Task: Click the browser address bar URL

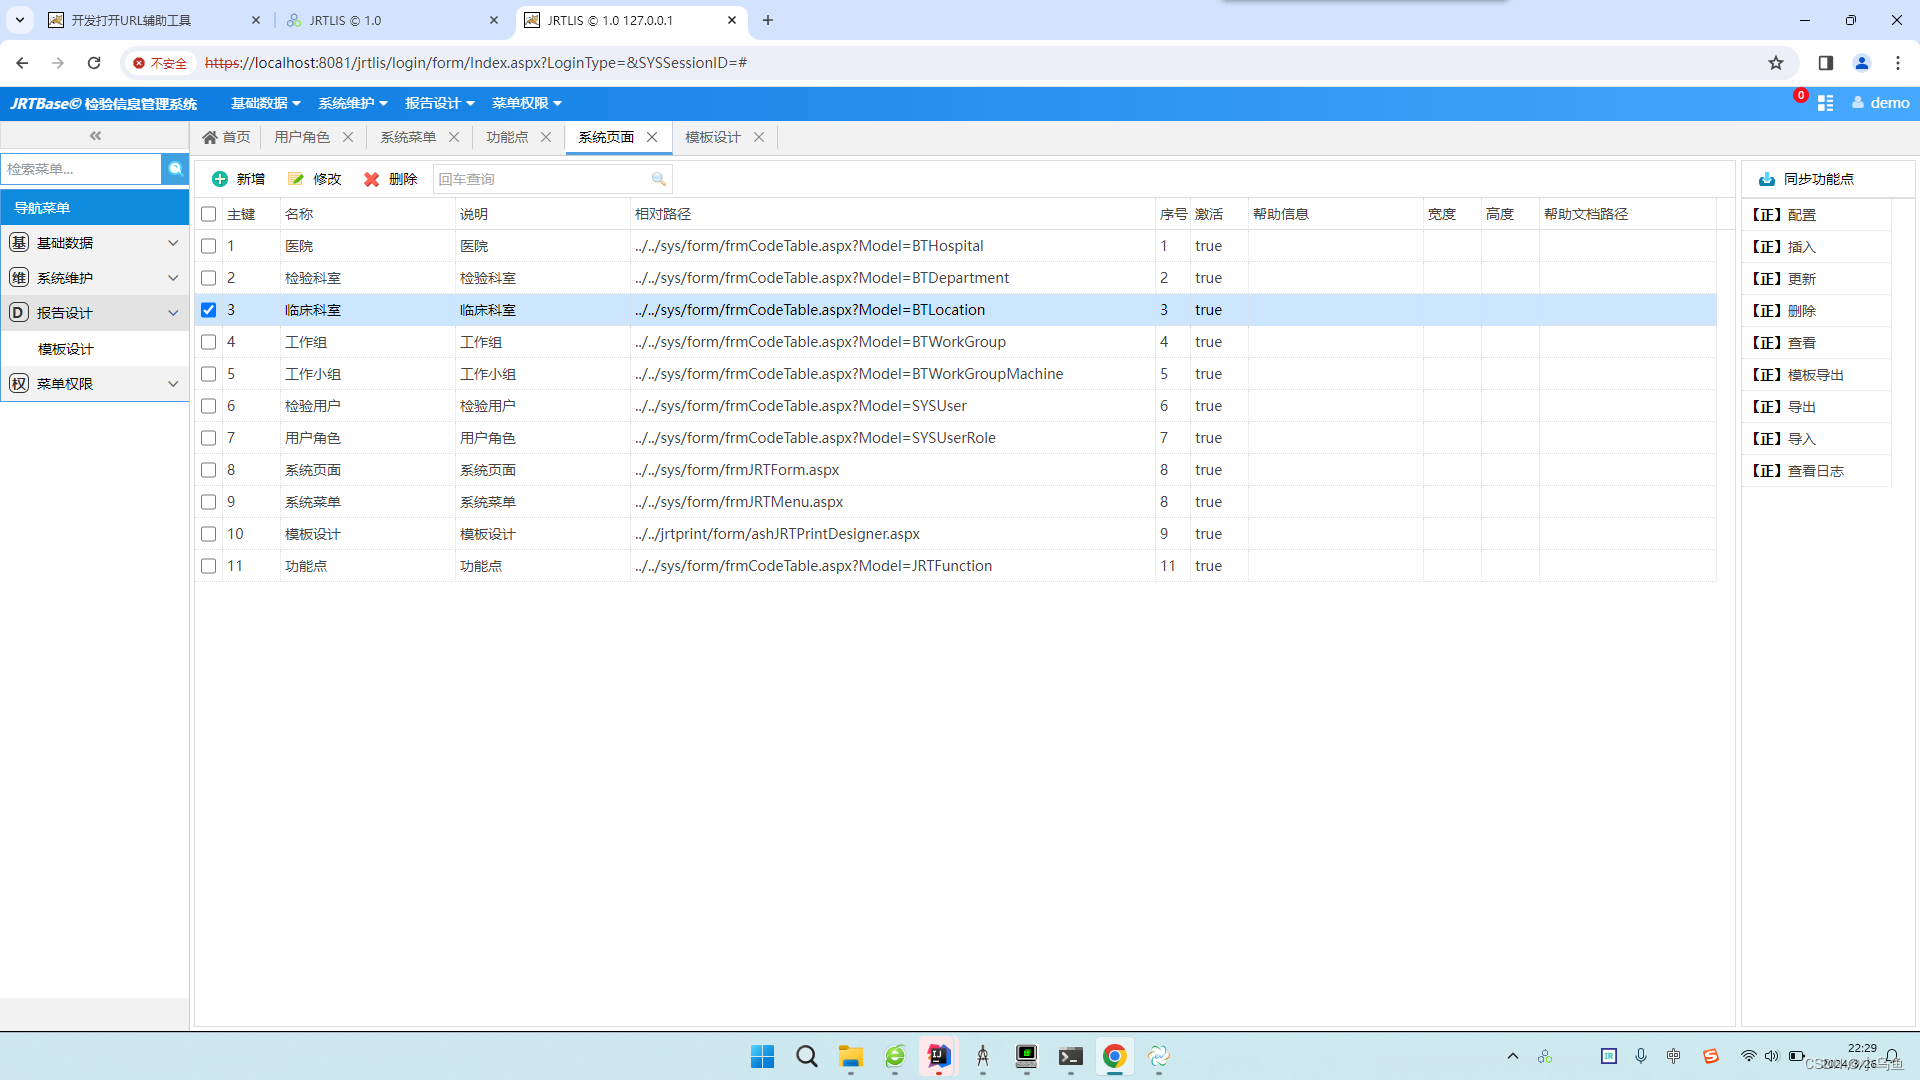Action: tap(476, 63)
